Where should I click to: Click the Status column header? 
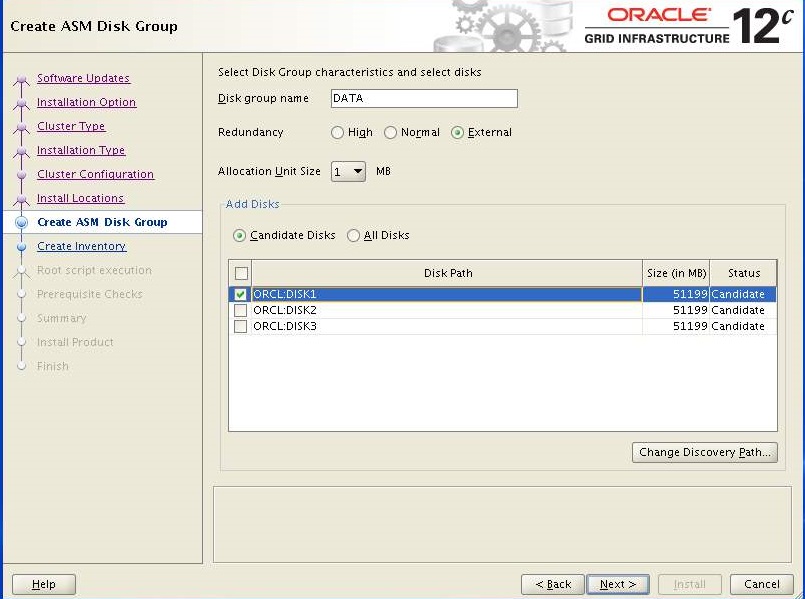click(743, 273)
